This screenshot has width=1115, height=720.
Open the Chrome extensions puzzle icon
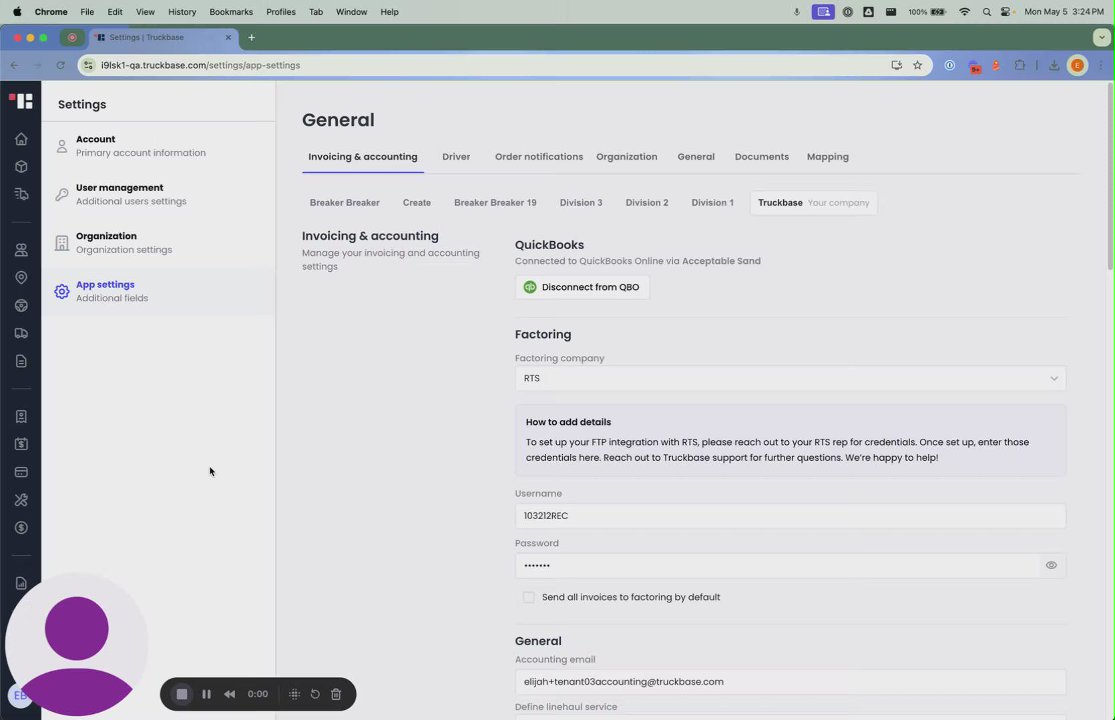(x=1020, y=65)
